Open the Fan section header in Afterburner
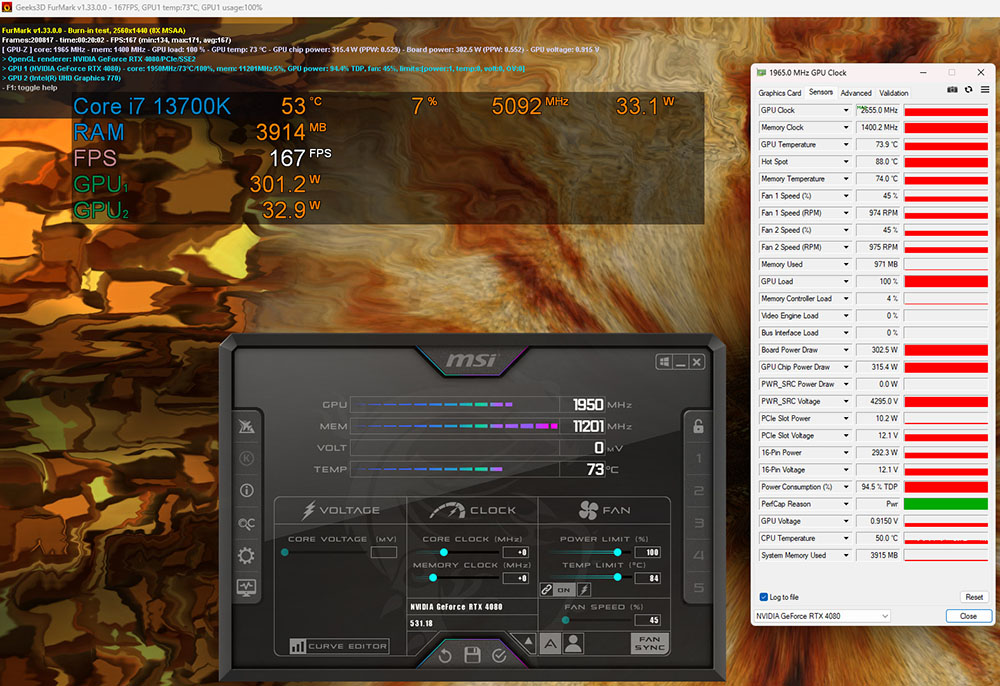Screen dimensions: 1000x686 tap(604, 510)
